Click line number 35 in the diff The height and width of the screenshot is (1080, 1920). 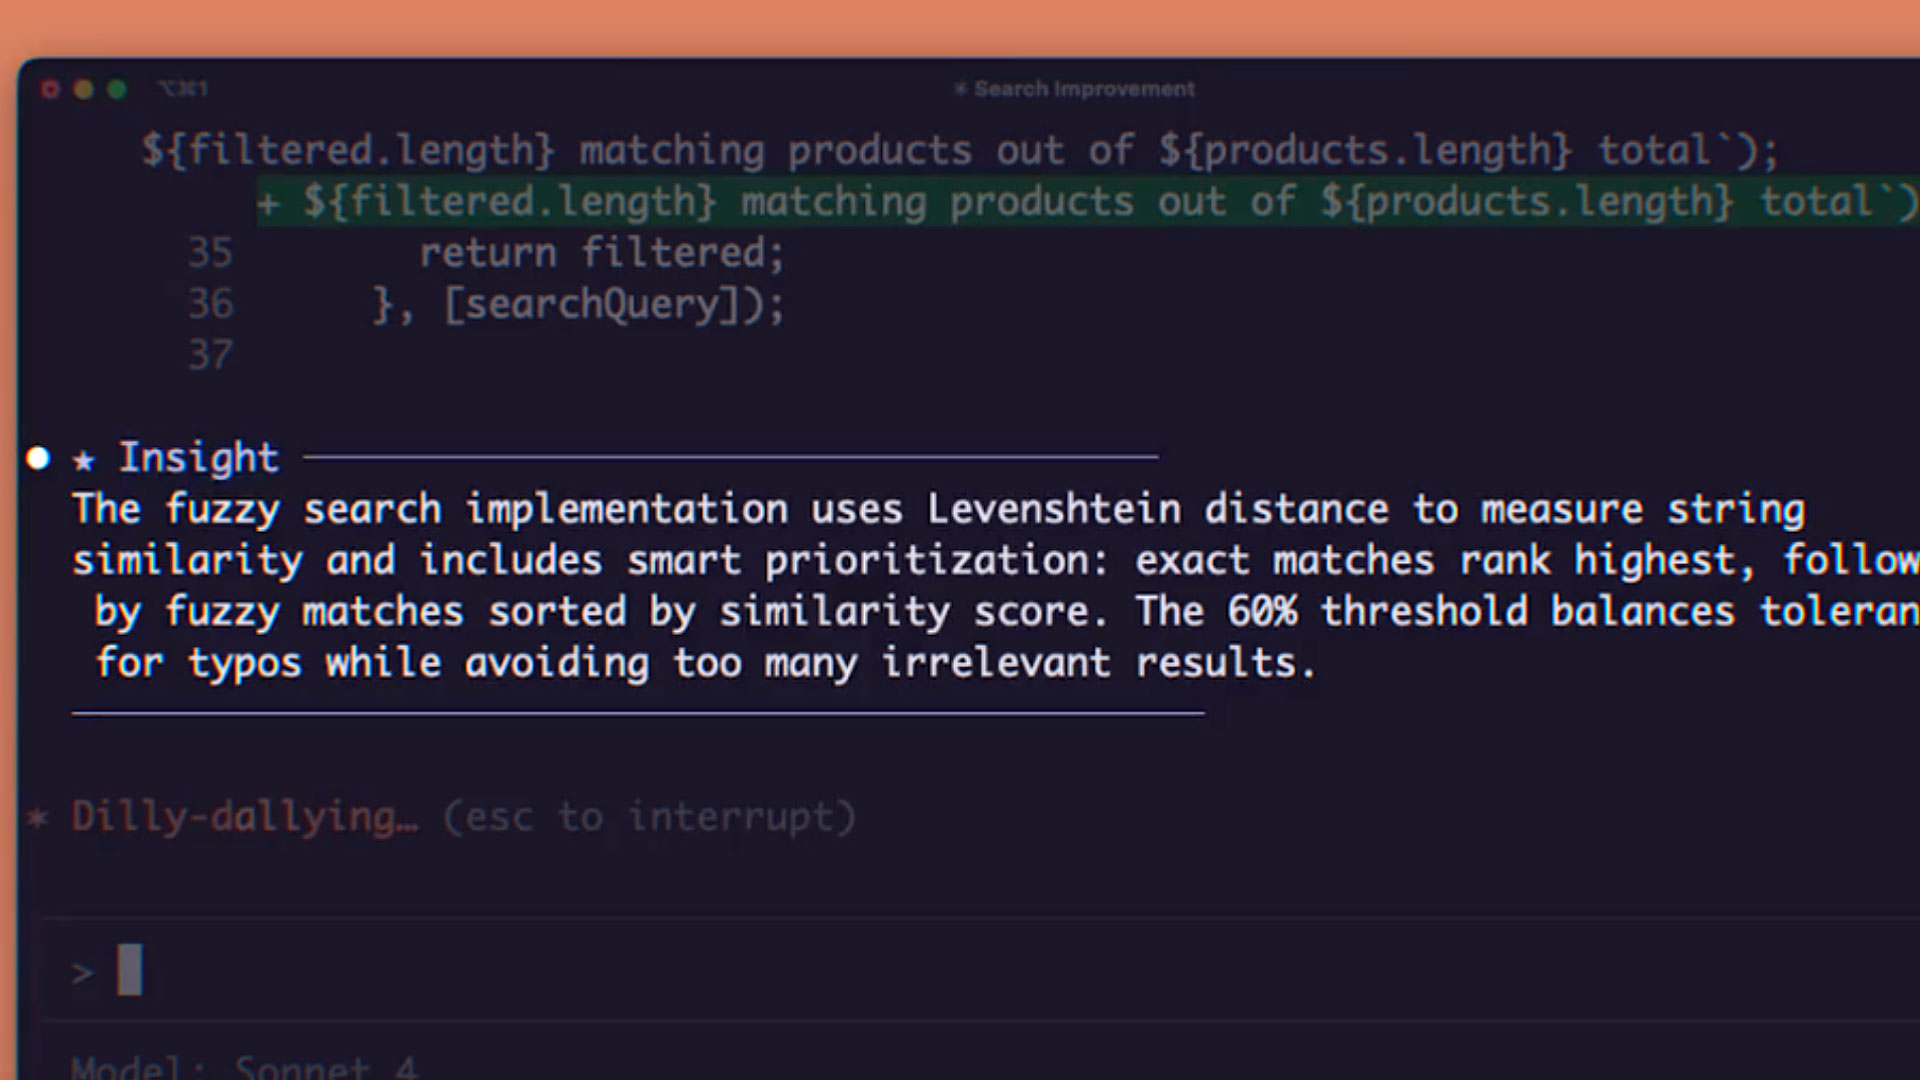point(210,253)
